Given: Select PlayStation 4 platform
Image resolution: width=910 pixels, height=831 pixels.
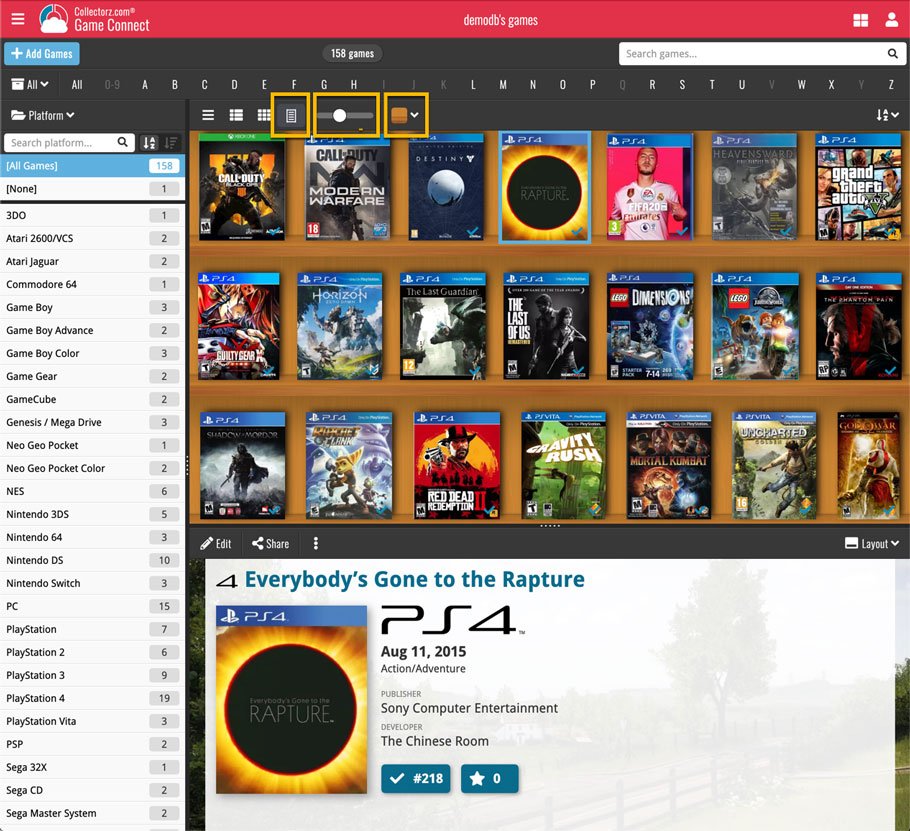Looking at the screenshot, I should 92,698.
